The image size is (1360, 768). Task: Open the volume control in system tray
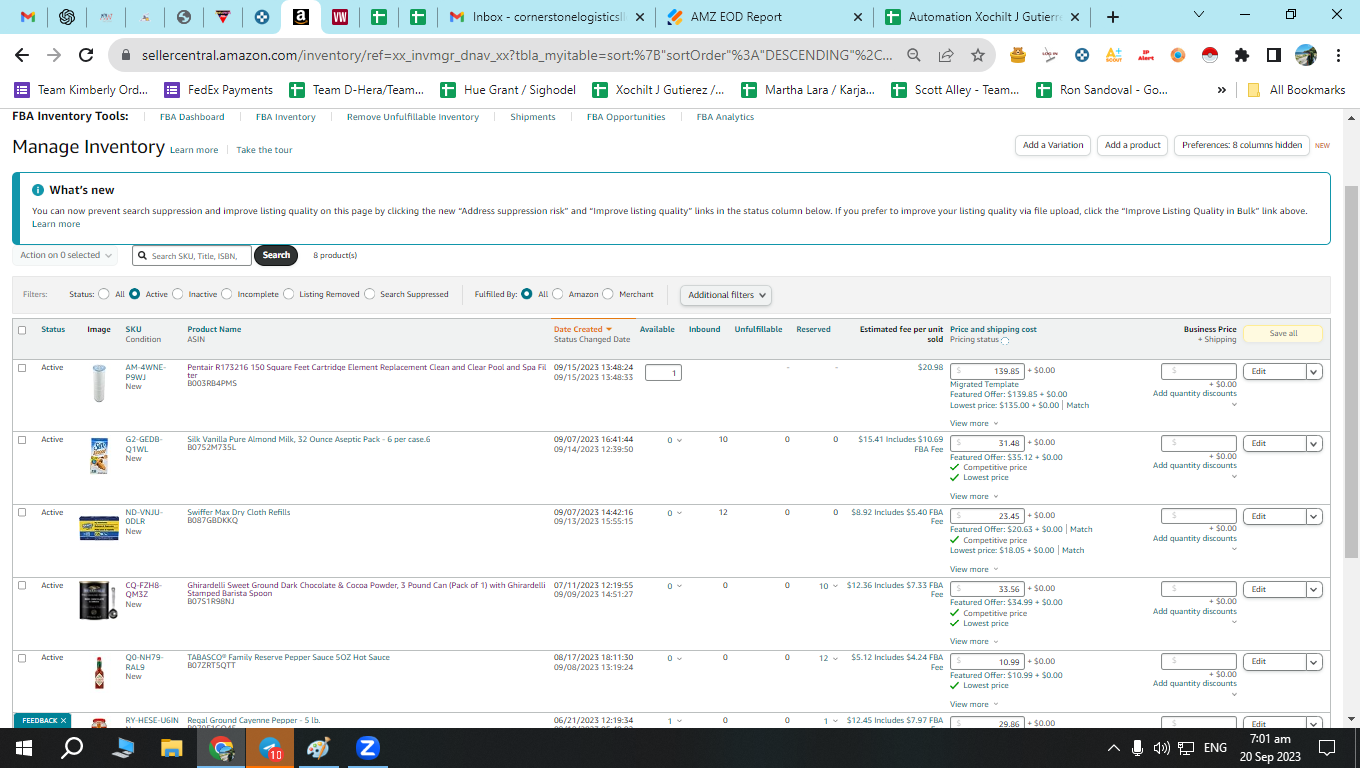click(1161, 748)
